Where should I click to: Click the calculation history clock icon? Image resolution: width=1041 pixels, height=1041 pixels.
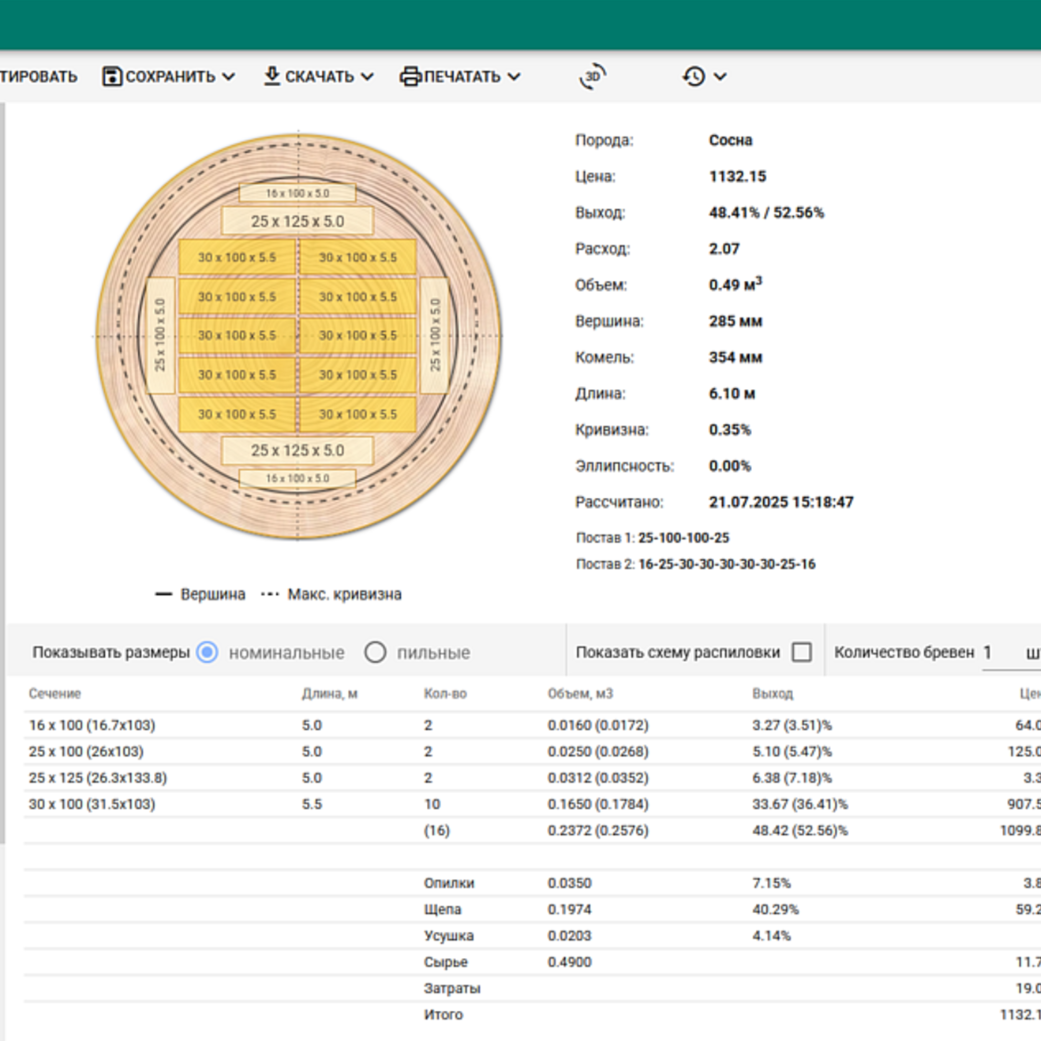point(694,77)
